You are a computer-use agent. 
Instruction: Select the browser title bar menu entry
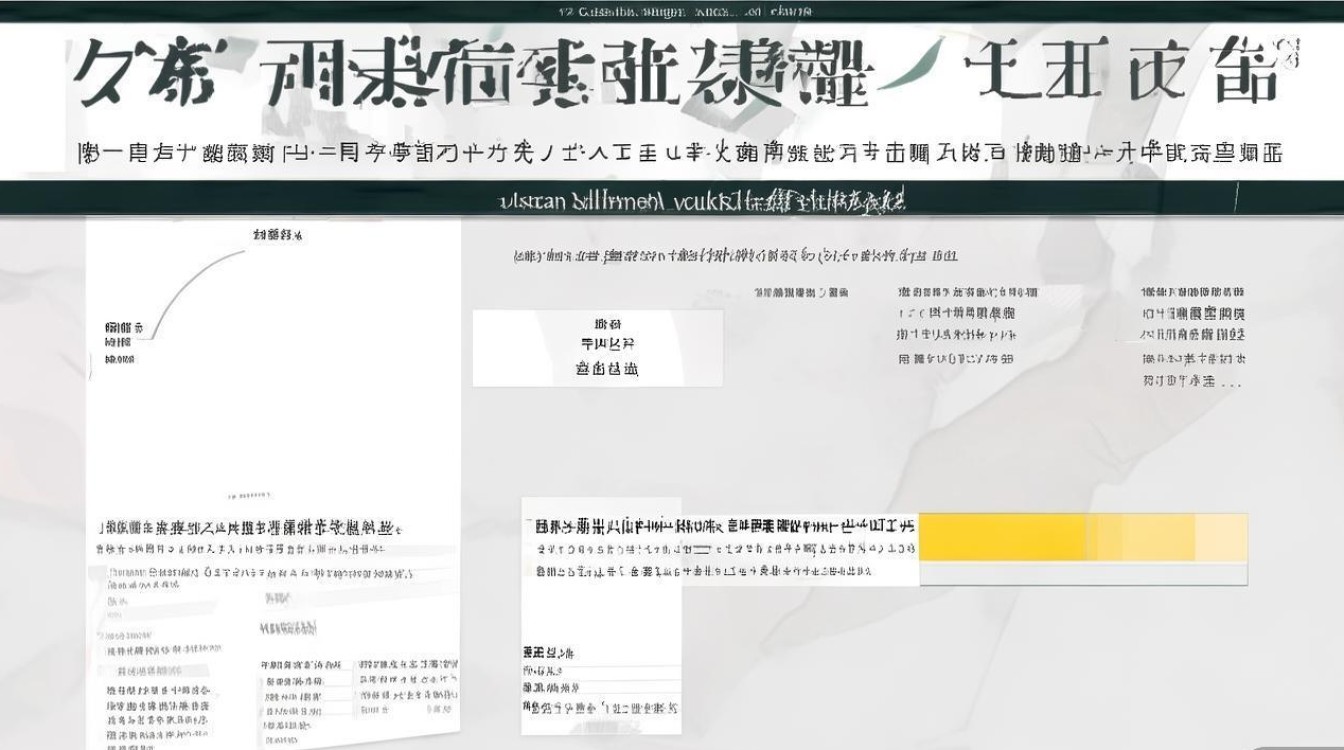672,10
